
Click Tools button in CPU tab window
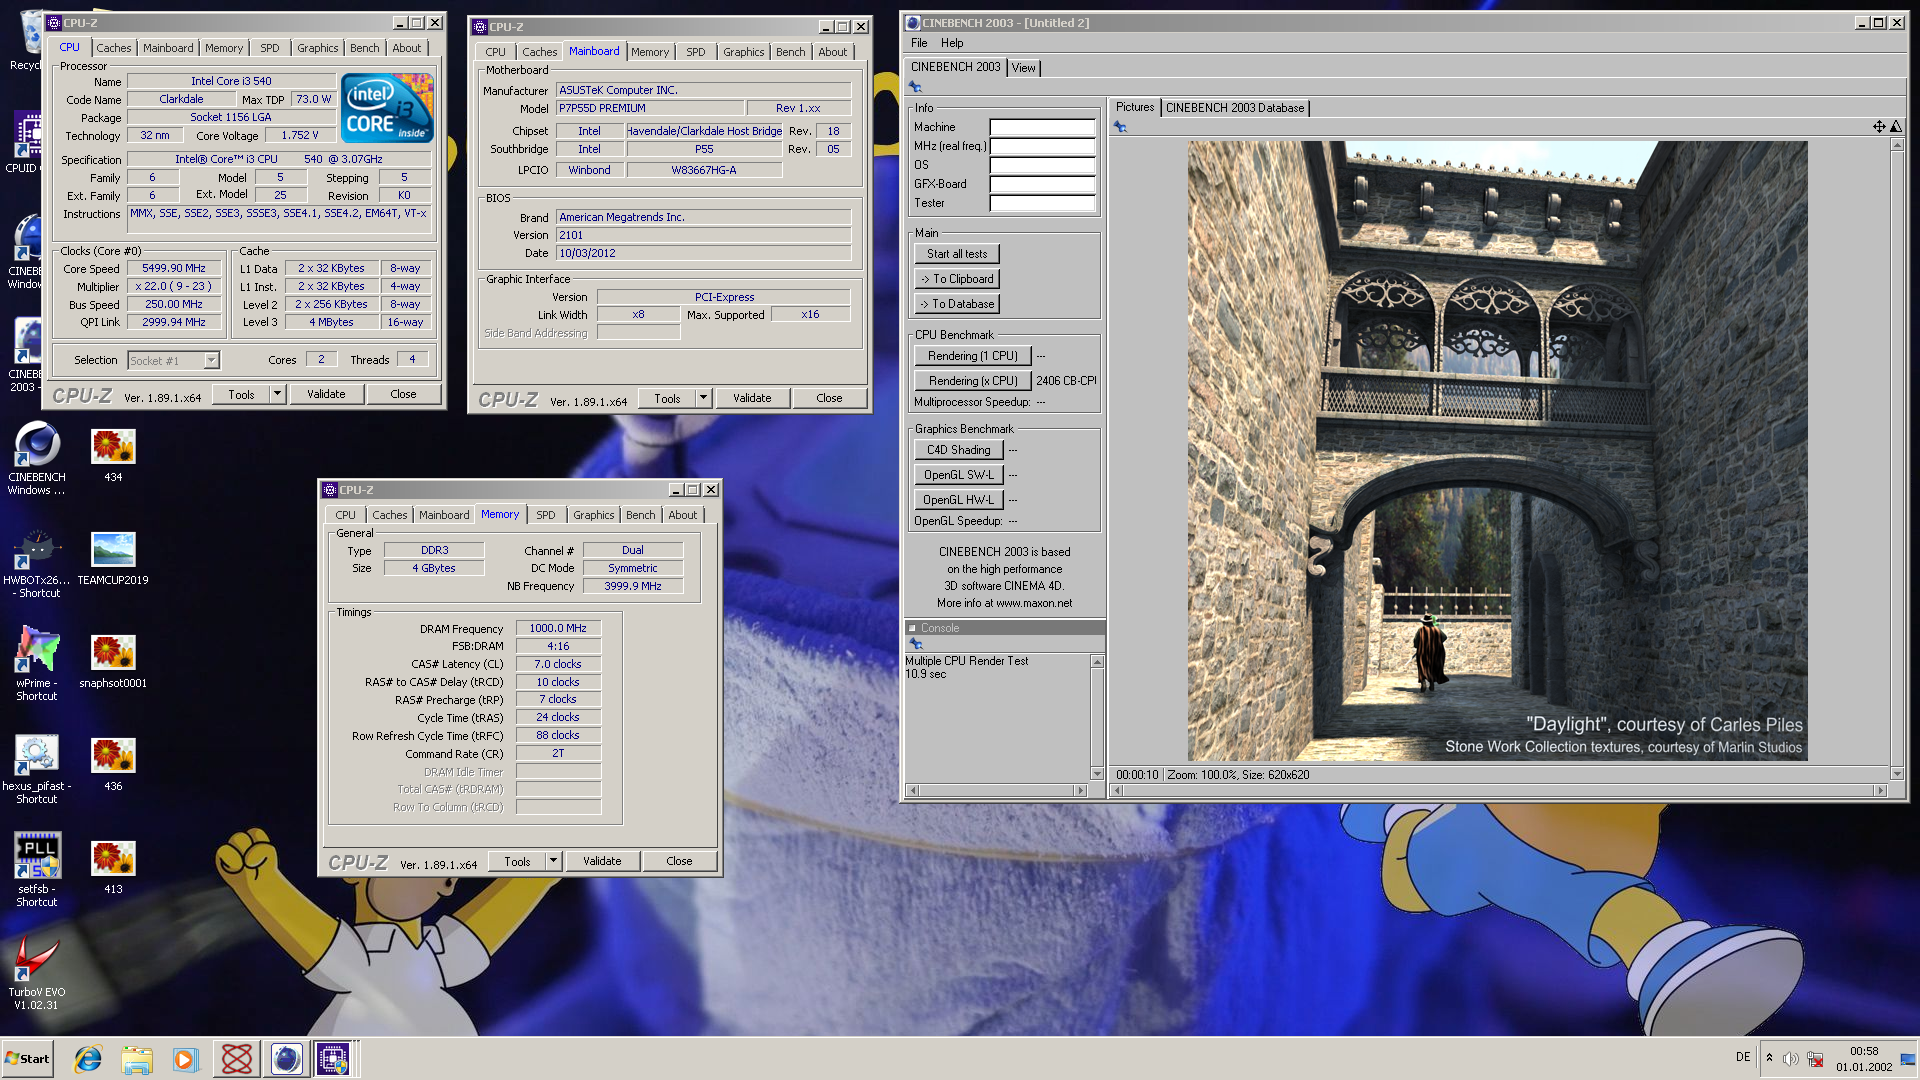[241, 394]
